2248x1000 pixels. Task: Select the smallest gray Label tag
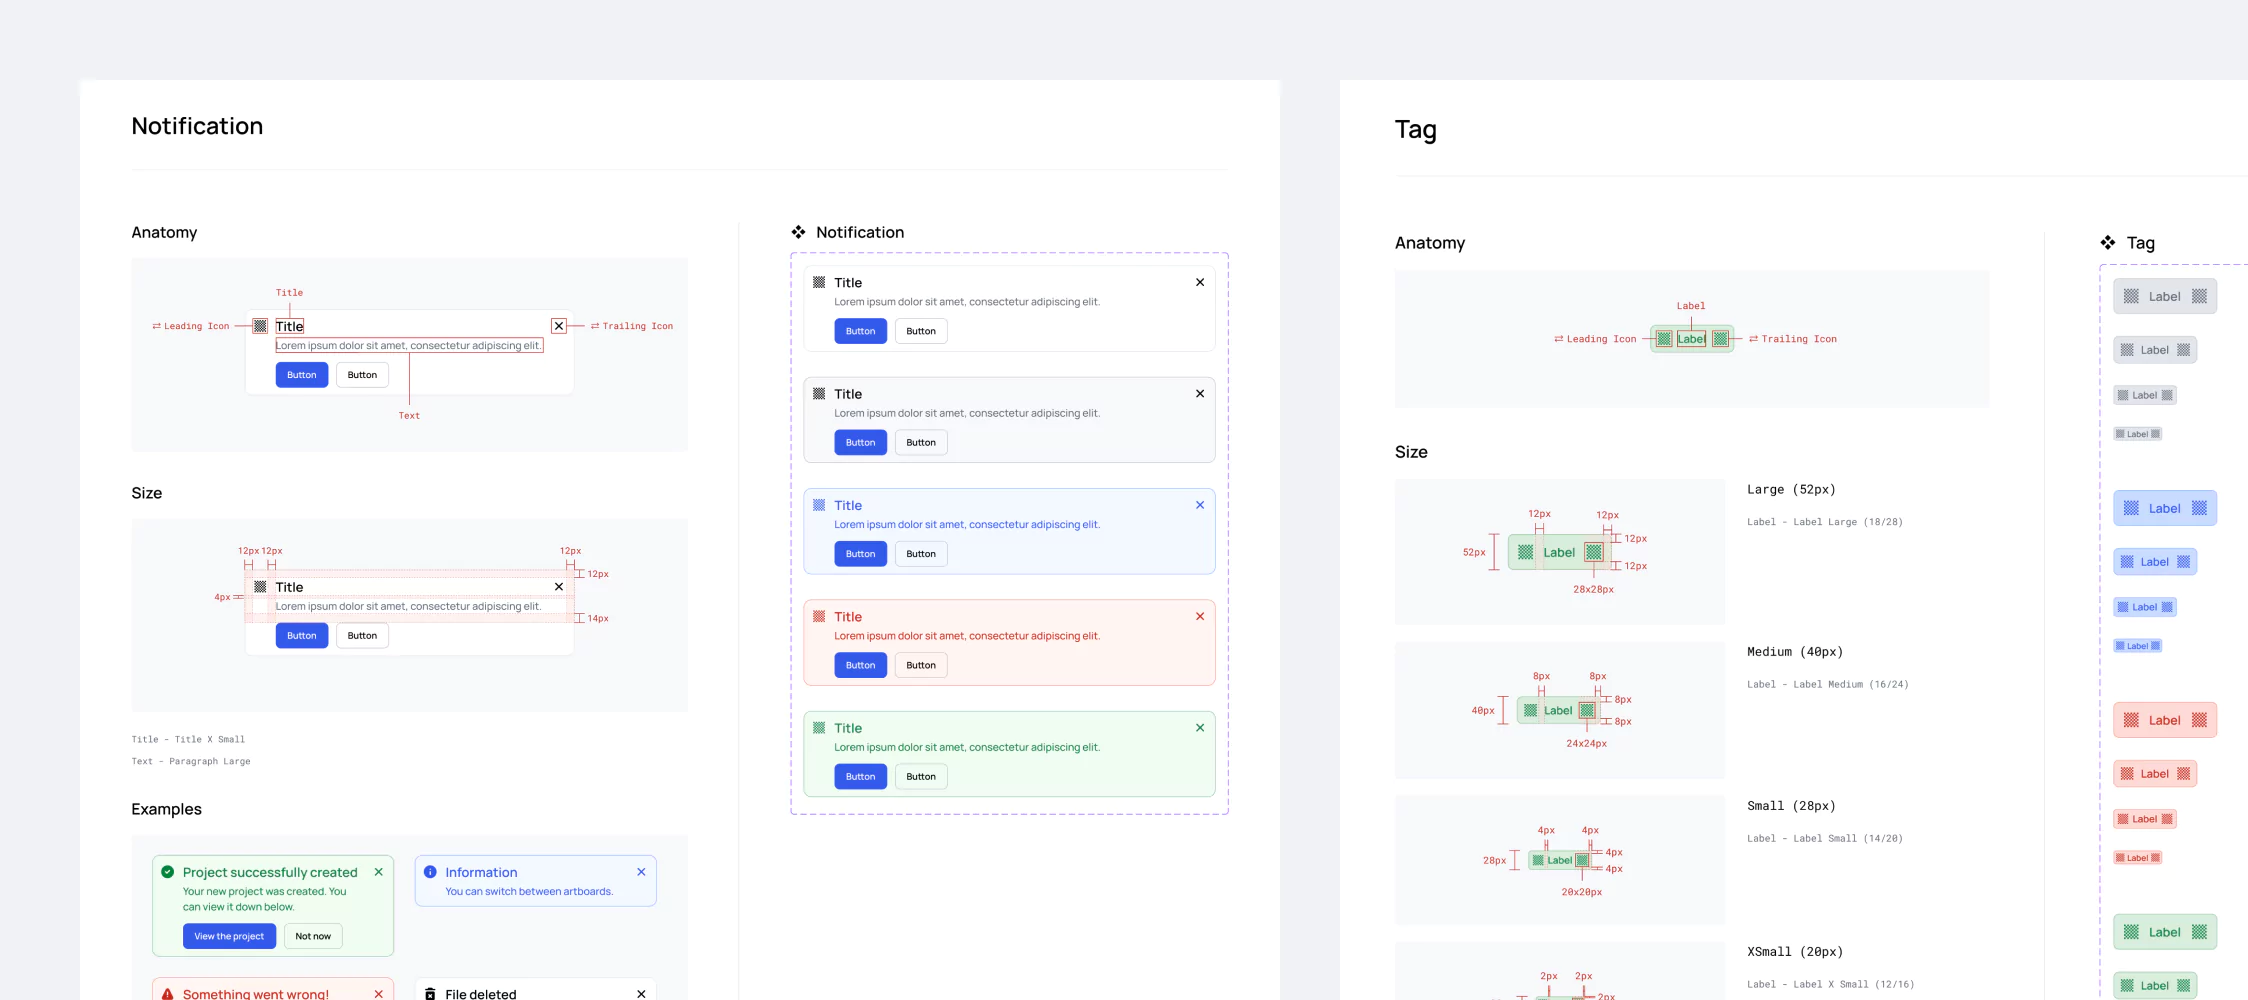click(2138, 434)
